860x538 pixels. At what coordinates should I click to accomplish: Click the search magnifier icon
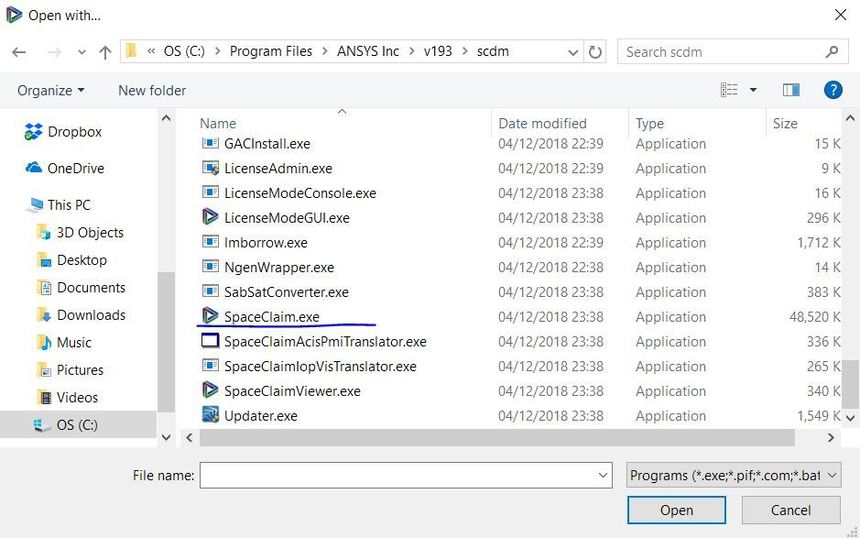832,52
